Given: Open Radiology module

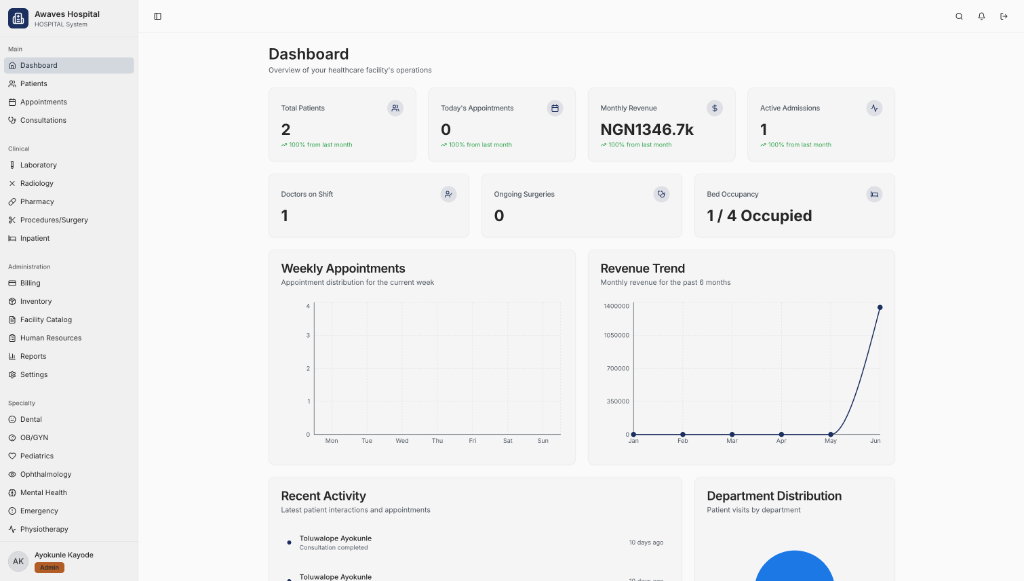Looking at the screenshot, I should (69, 183).
